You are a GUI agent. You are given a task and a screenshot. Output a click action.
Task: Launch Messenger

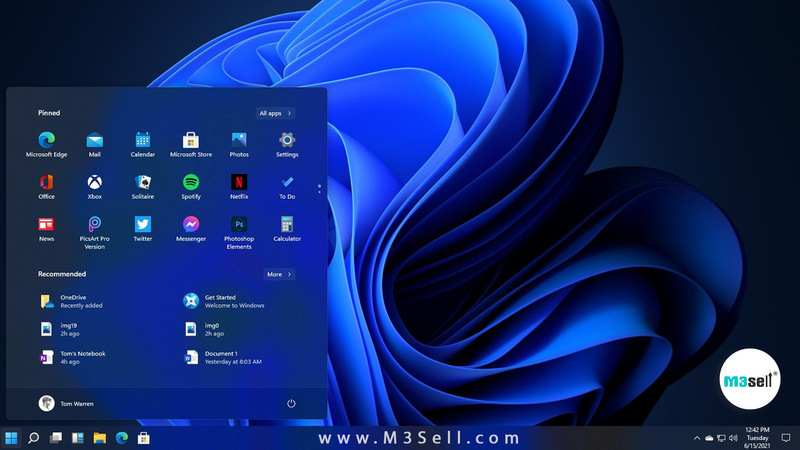click(x=191, y=229)
